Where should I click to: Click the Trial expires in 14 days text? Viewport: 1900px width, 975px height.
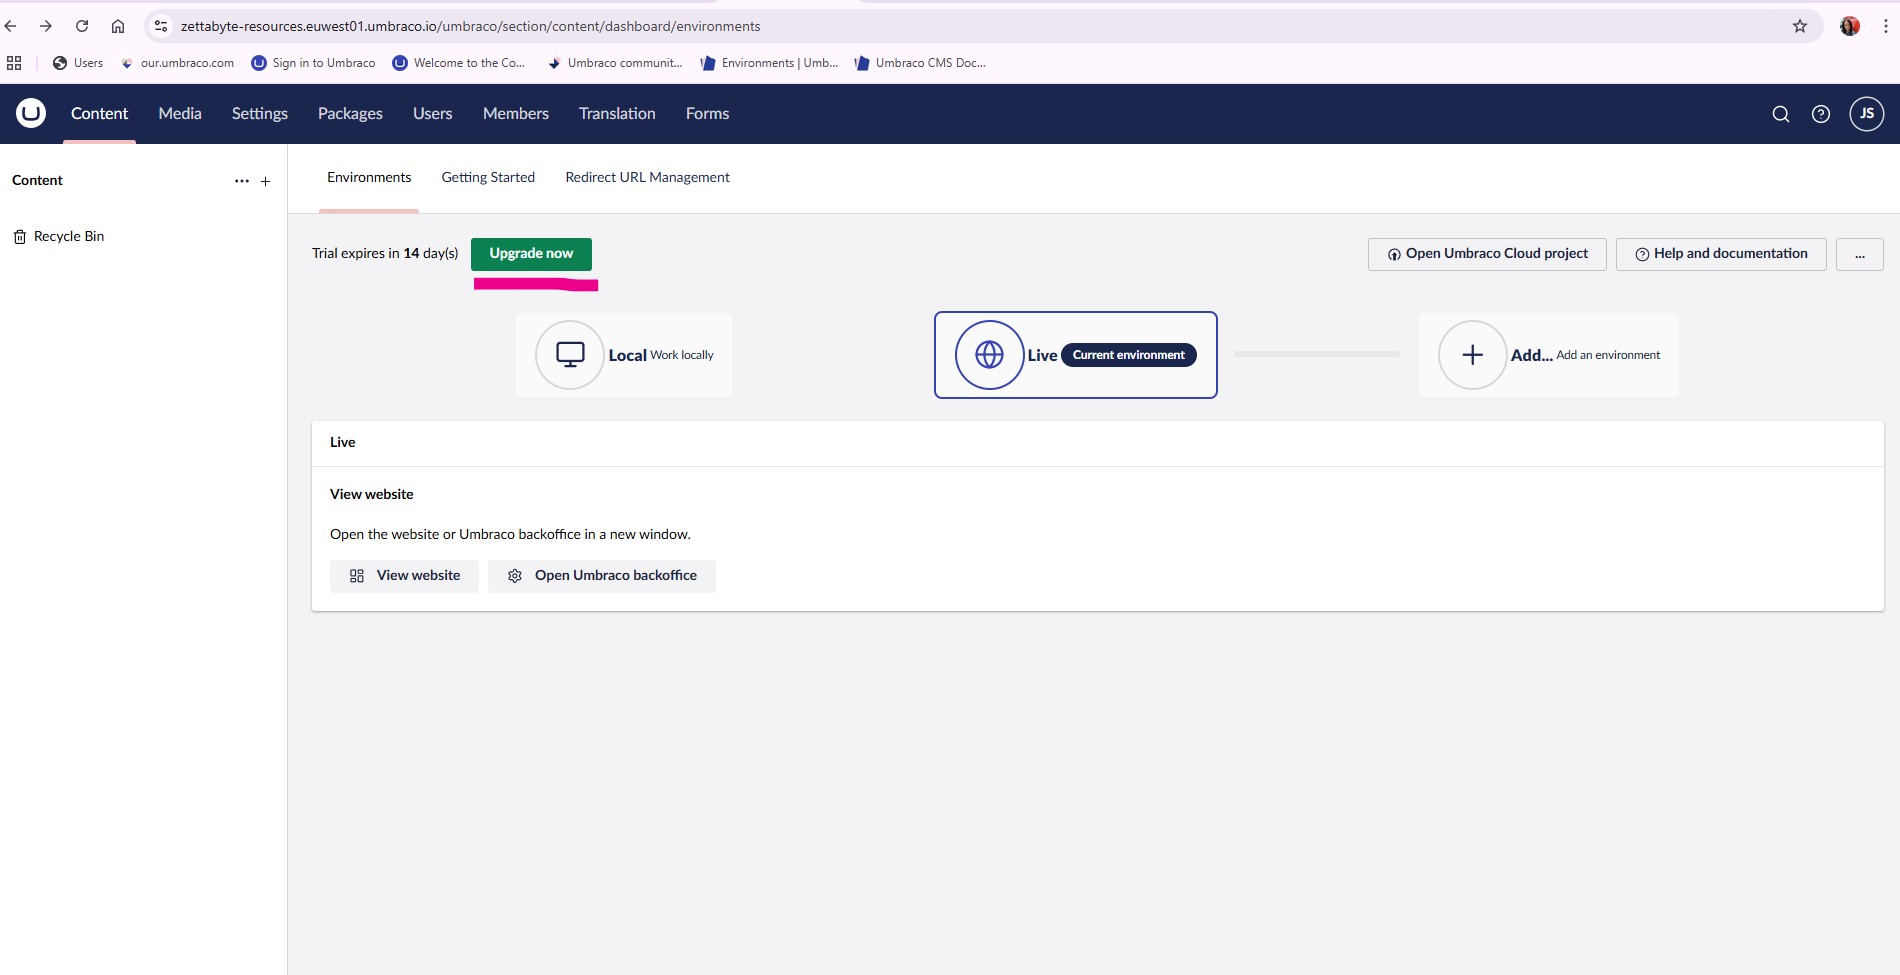pyautogui.click(x=385, y=254)
